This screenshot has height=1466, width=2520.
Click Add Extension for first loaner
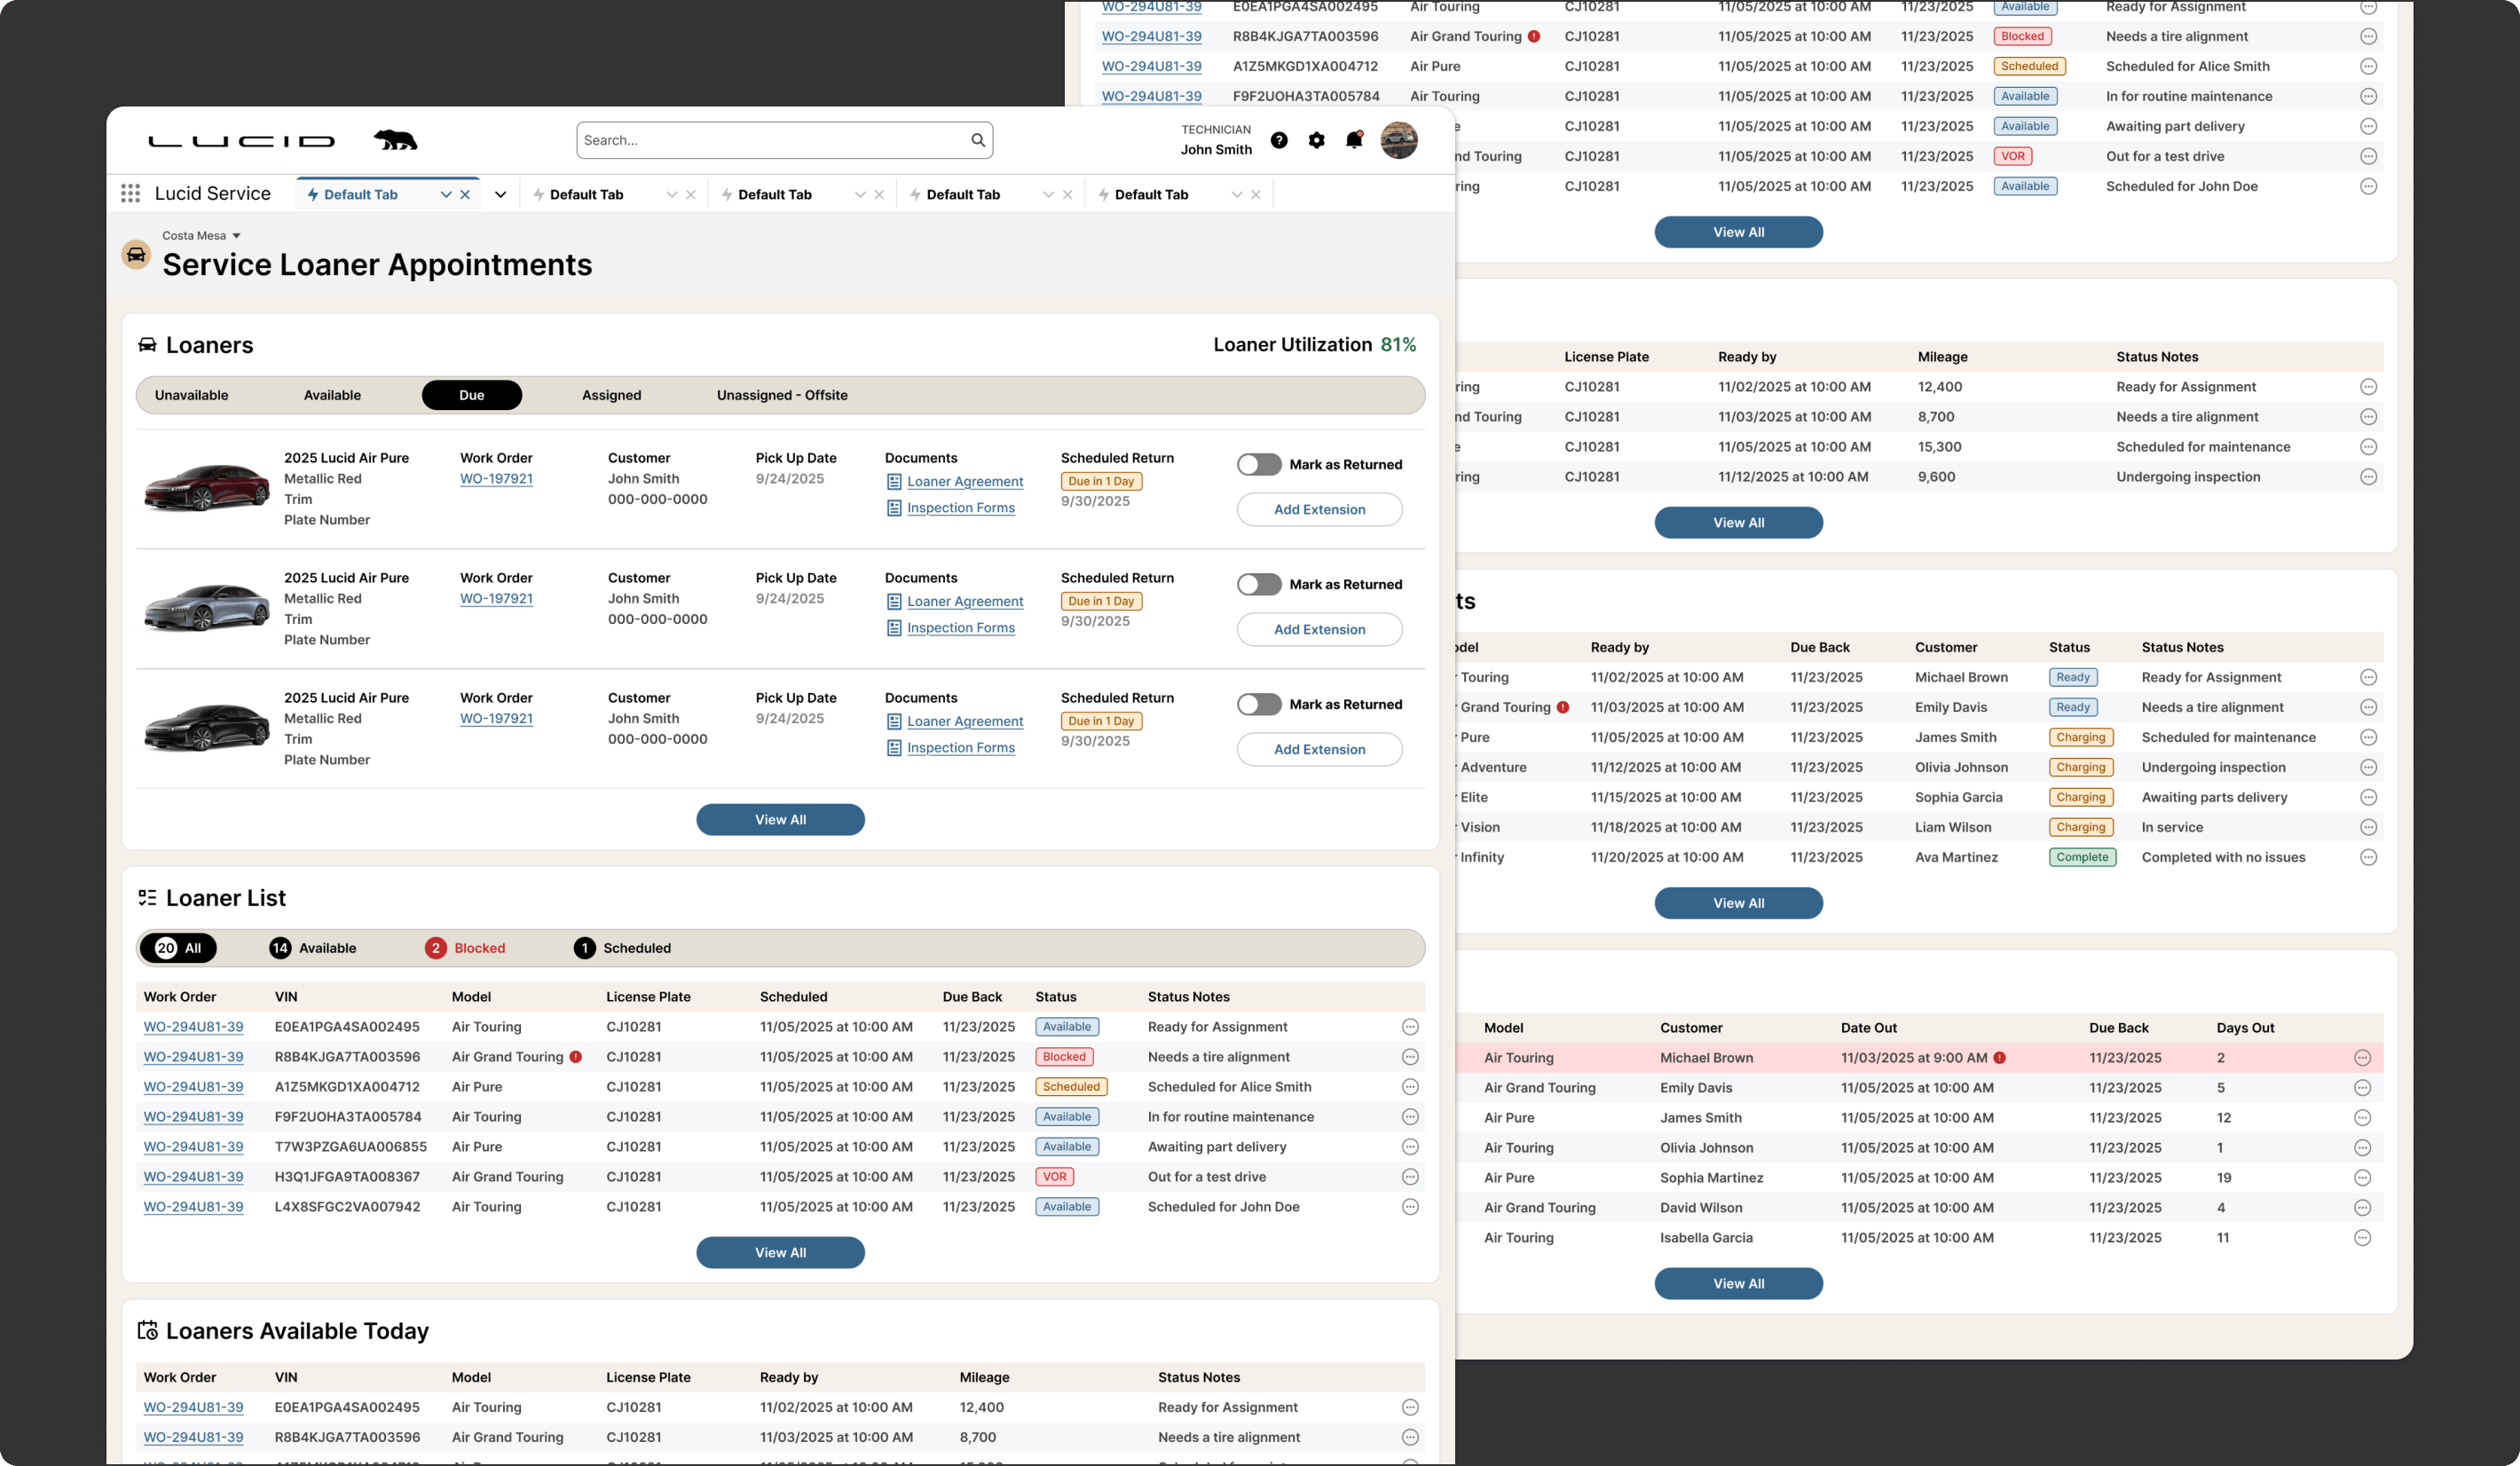point(1319,509)
